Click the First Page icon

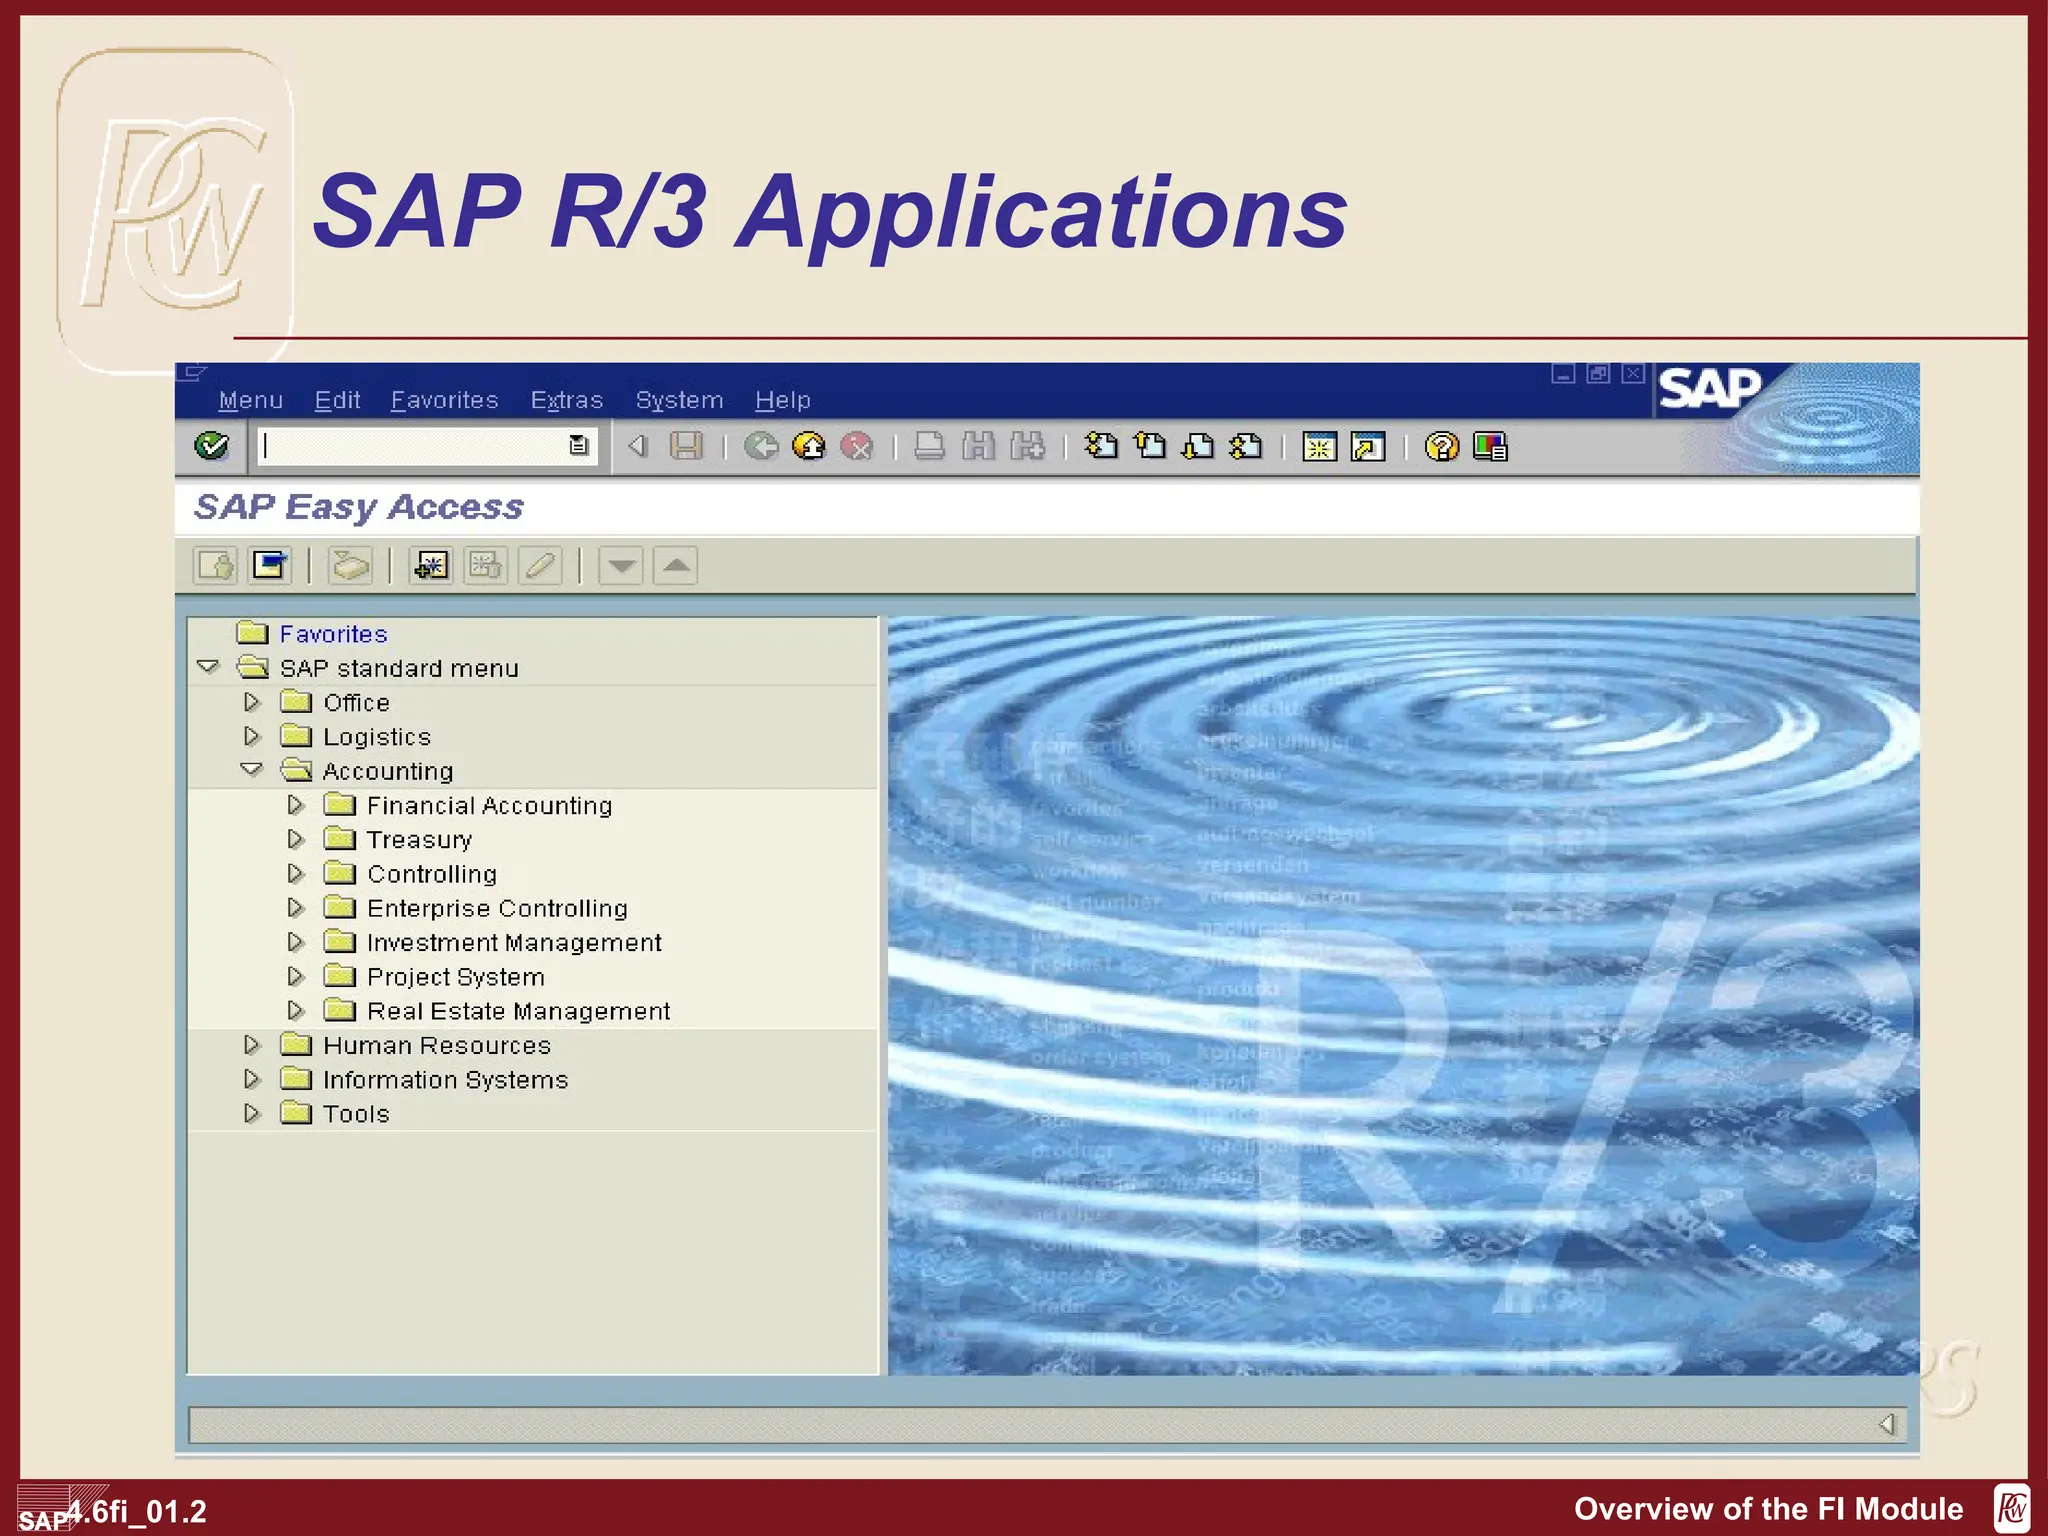[x=1101, y=446]
